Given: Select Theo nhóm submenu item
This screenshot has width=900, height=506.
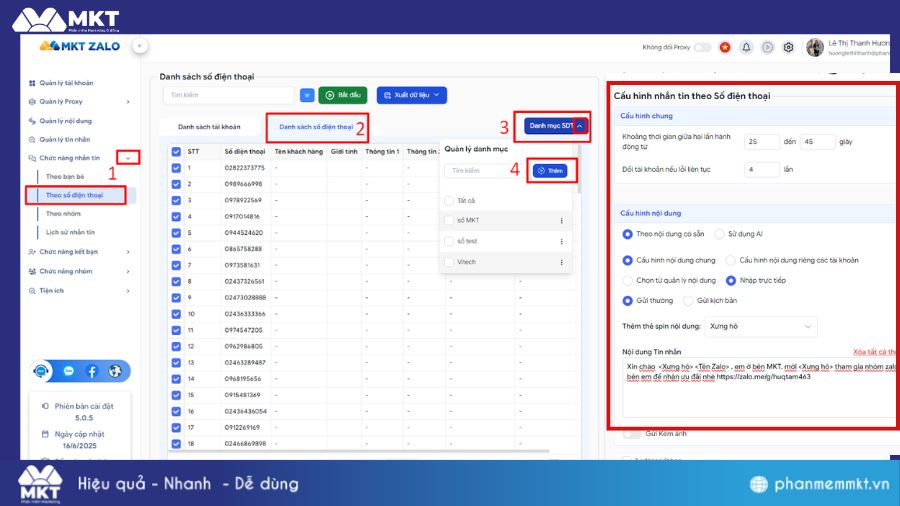Looking at the screenshot, I should [x=63, y=213].
